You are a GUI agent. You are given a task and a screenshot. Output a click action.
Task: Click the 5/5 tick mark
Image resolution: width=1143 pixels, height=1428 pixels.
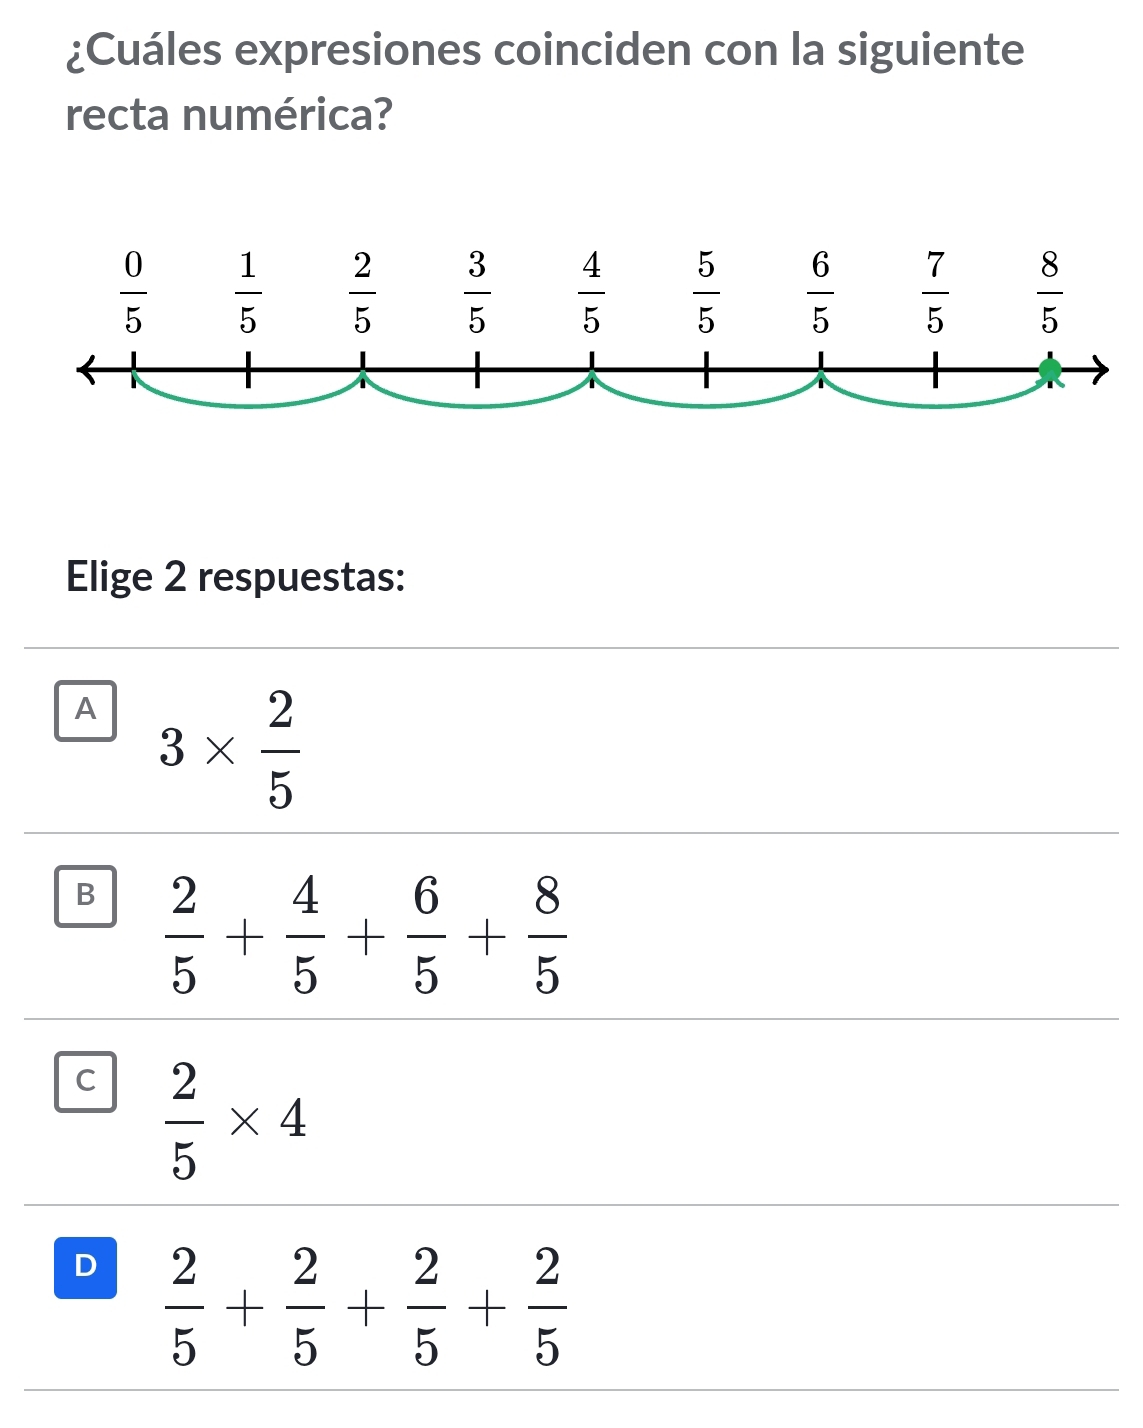(x=706, y=370)
